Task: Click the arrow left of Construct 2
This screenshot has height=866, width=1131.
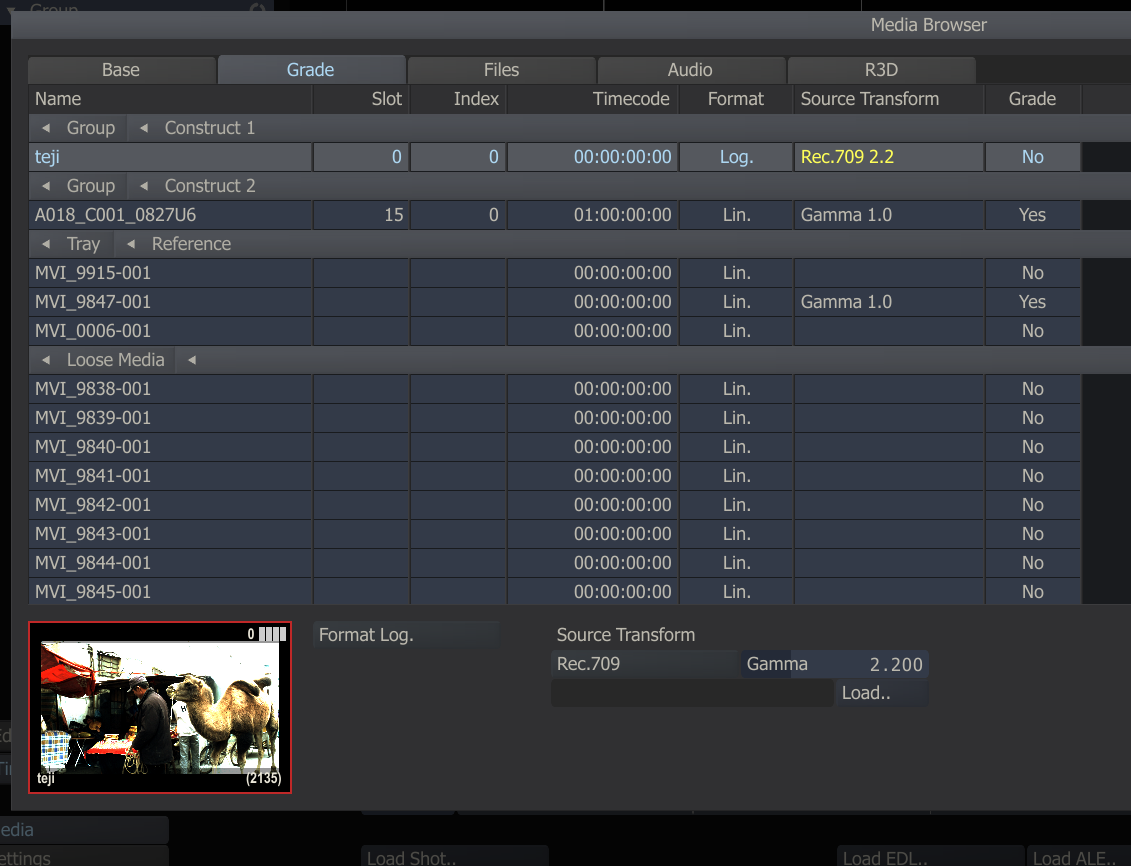Action: tap(144, 186)
